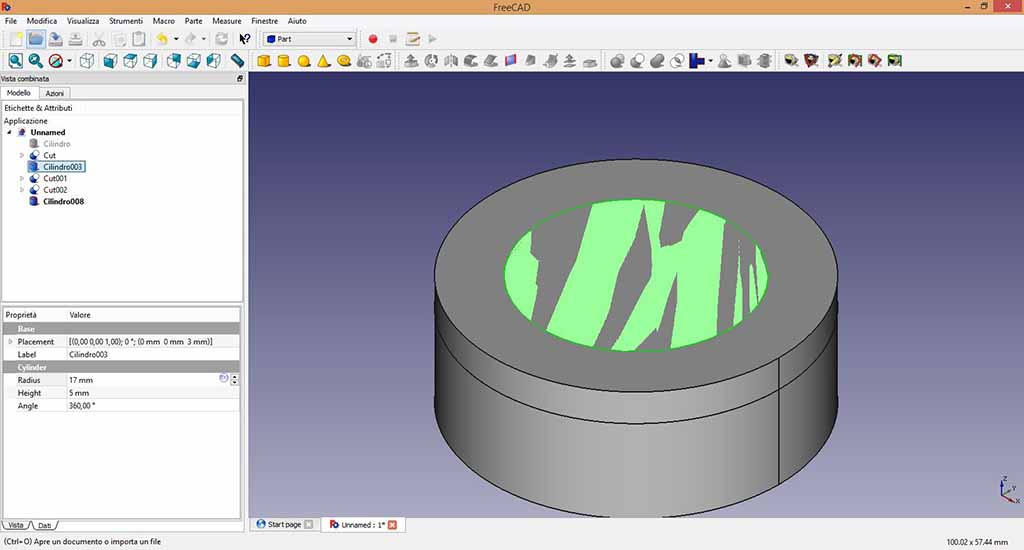Start macro recording with red dot
Viewport: 1024px width, 550px height.
pos(373,39)
